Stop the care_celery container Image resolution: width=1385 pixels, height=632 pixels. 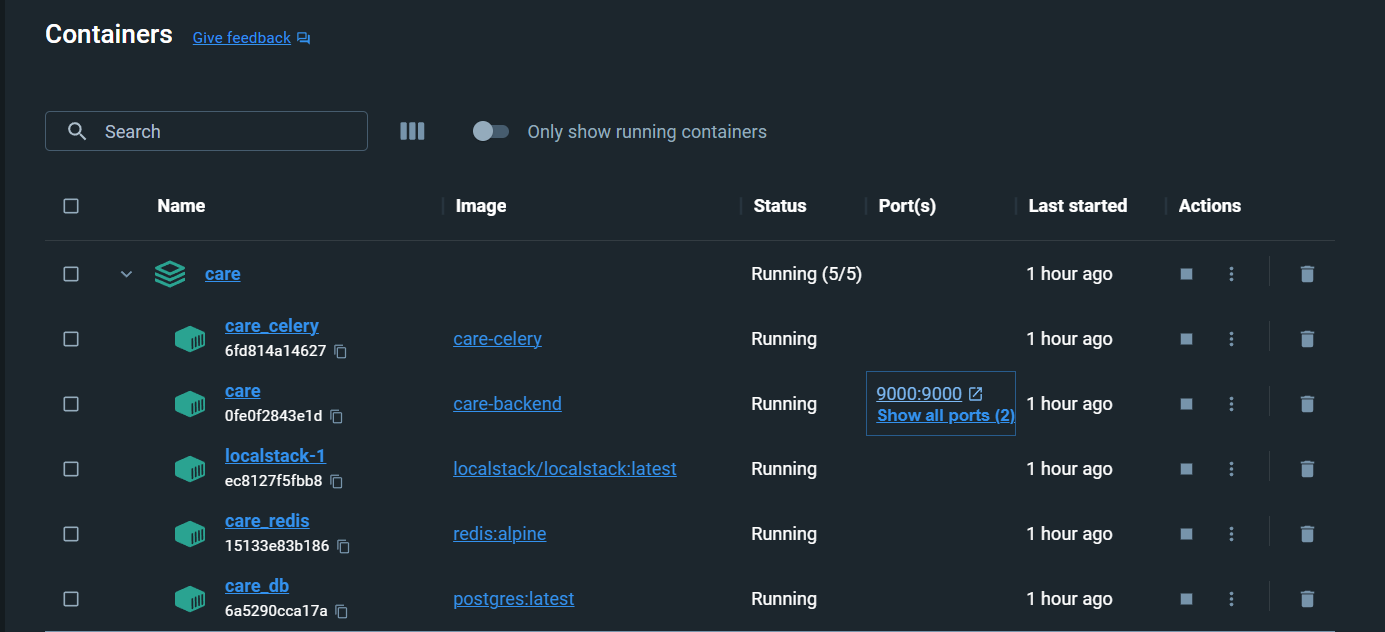click(x=1185, y=338)
